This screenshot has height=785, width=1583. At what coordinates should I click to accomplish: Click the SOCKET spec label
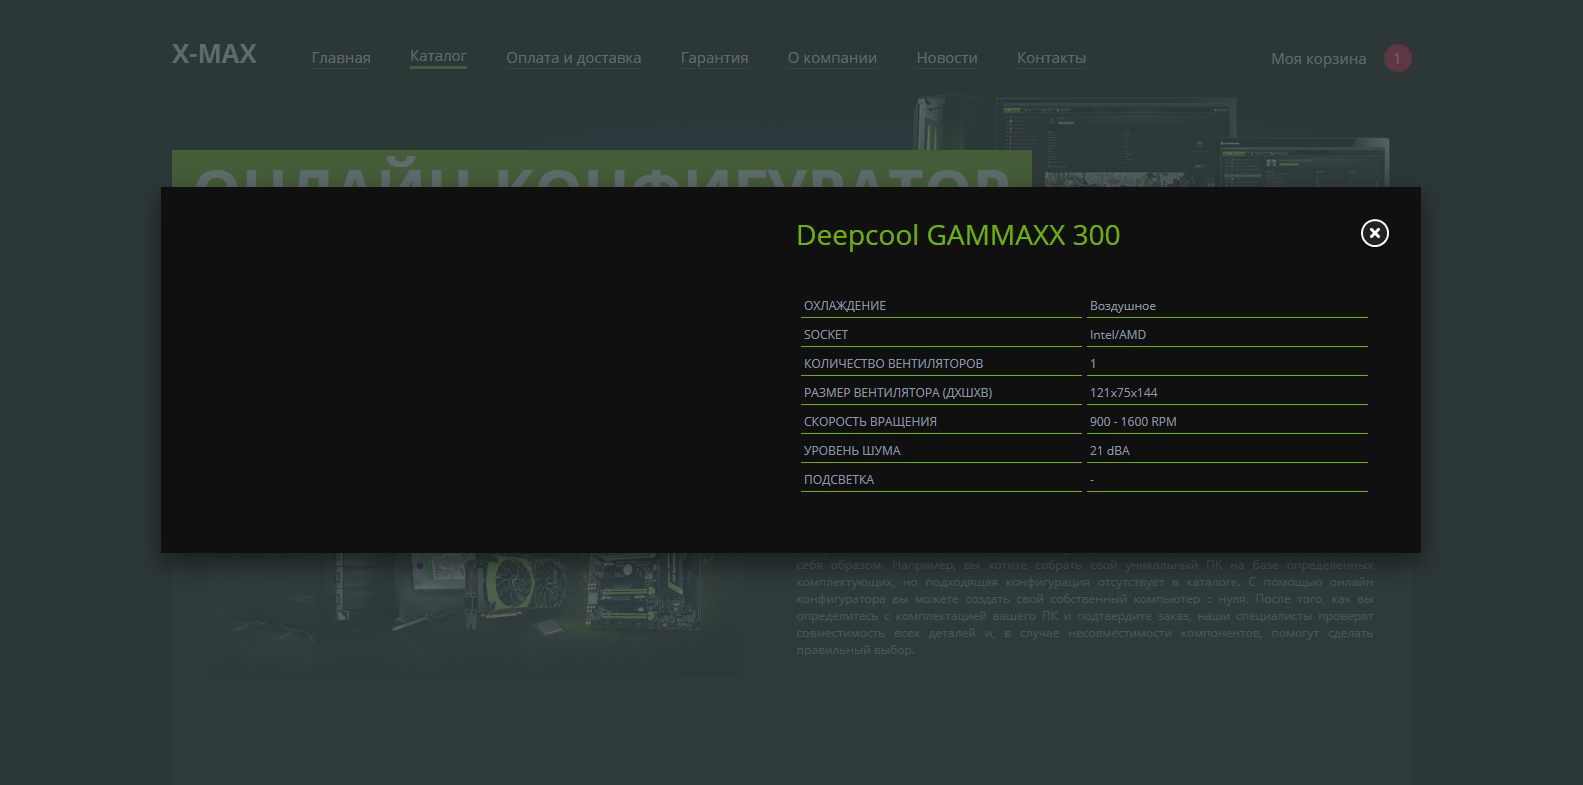[826, 335]
